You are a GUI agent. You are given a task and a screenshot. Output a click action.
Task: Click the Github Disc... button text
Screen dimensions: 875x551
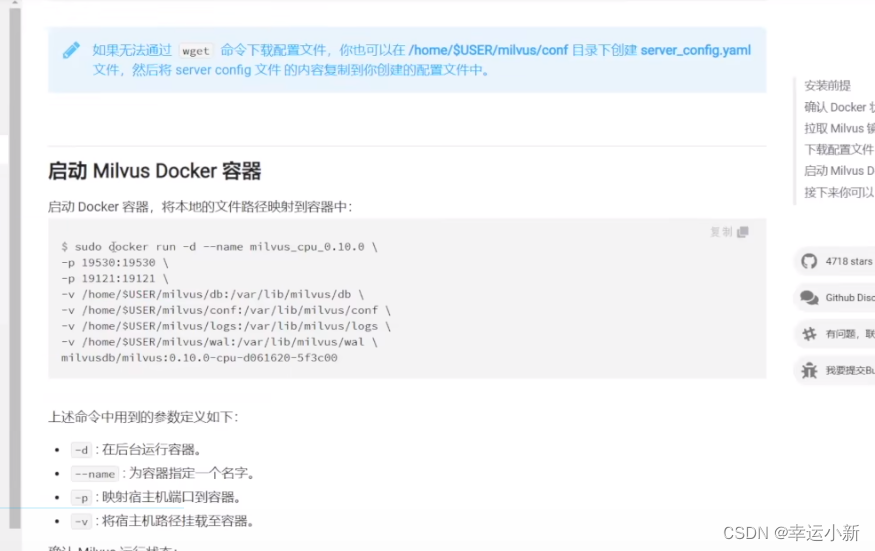pyautogui.click(x=850, y=298)
